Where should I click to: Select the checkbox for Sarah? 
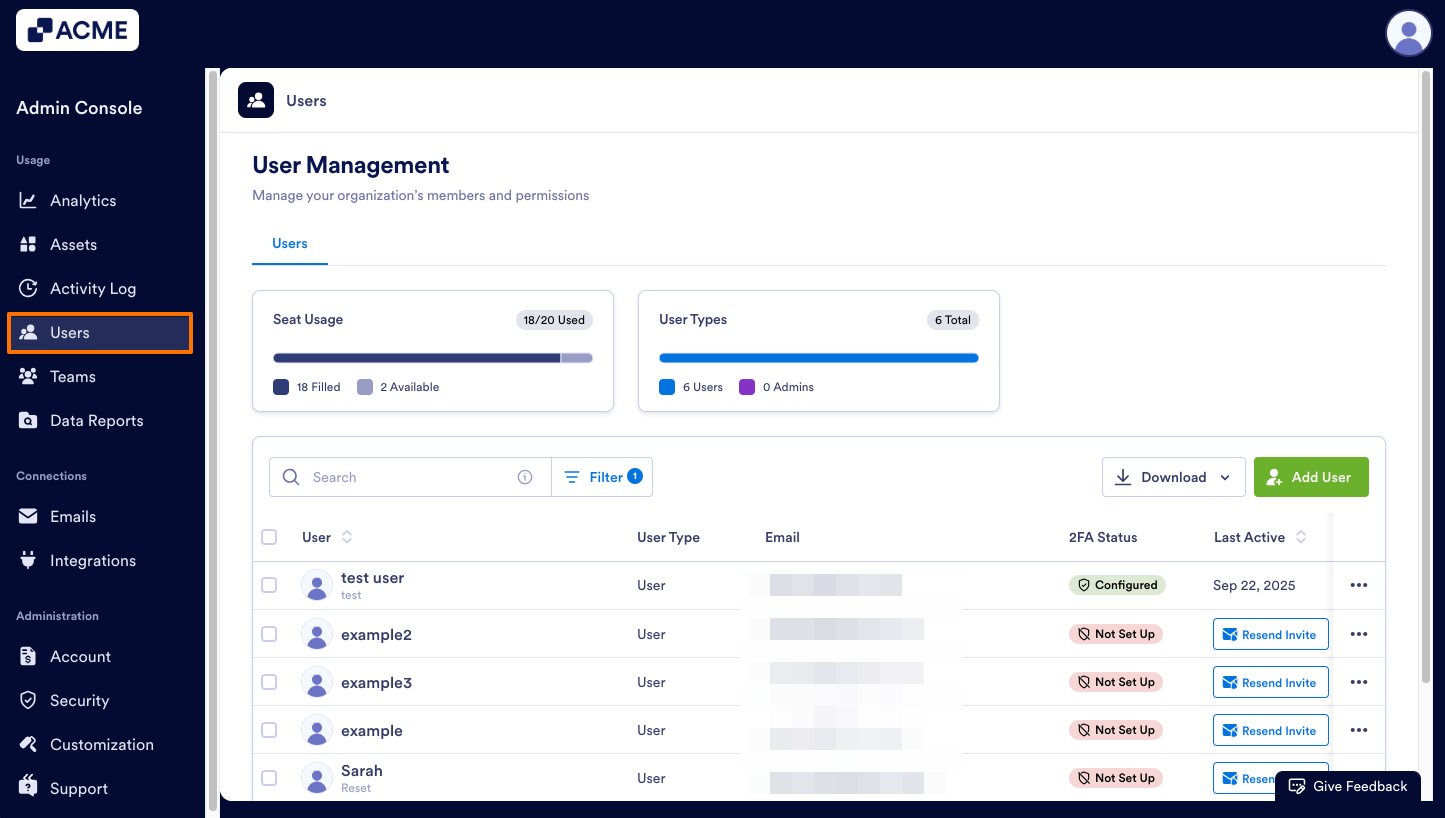[x=269, y=778]
